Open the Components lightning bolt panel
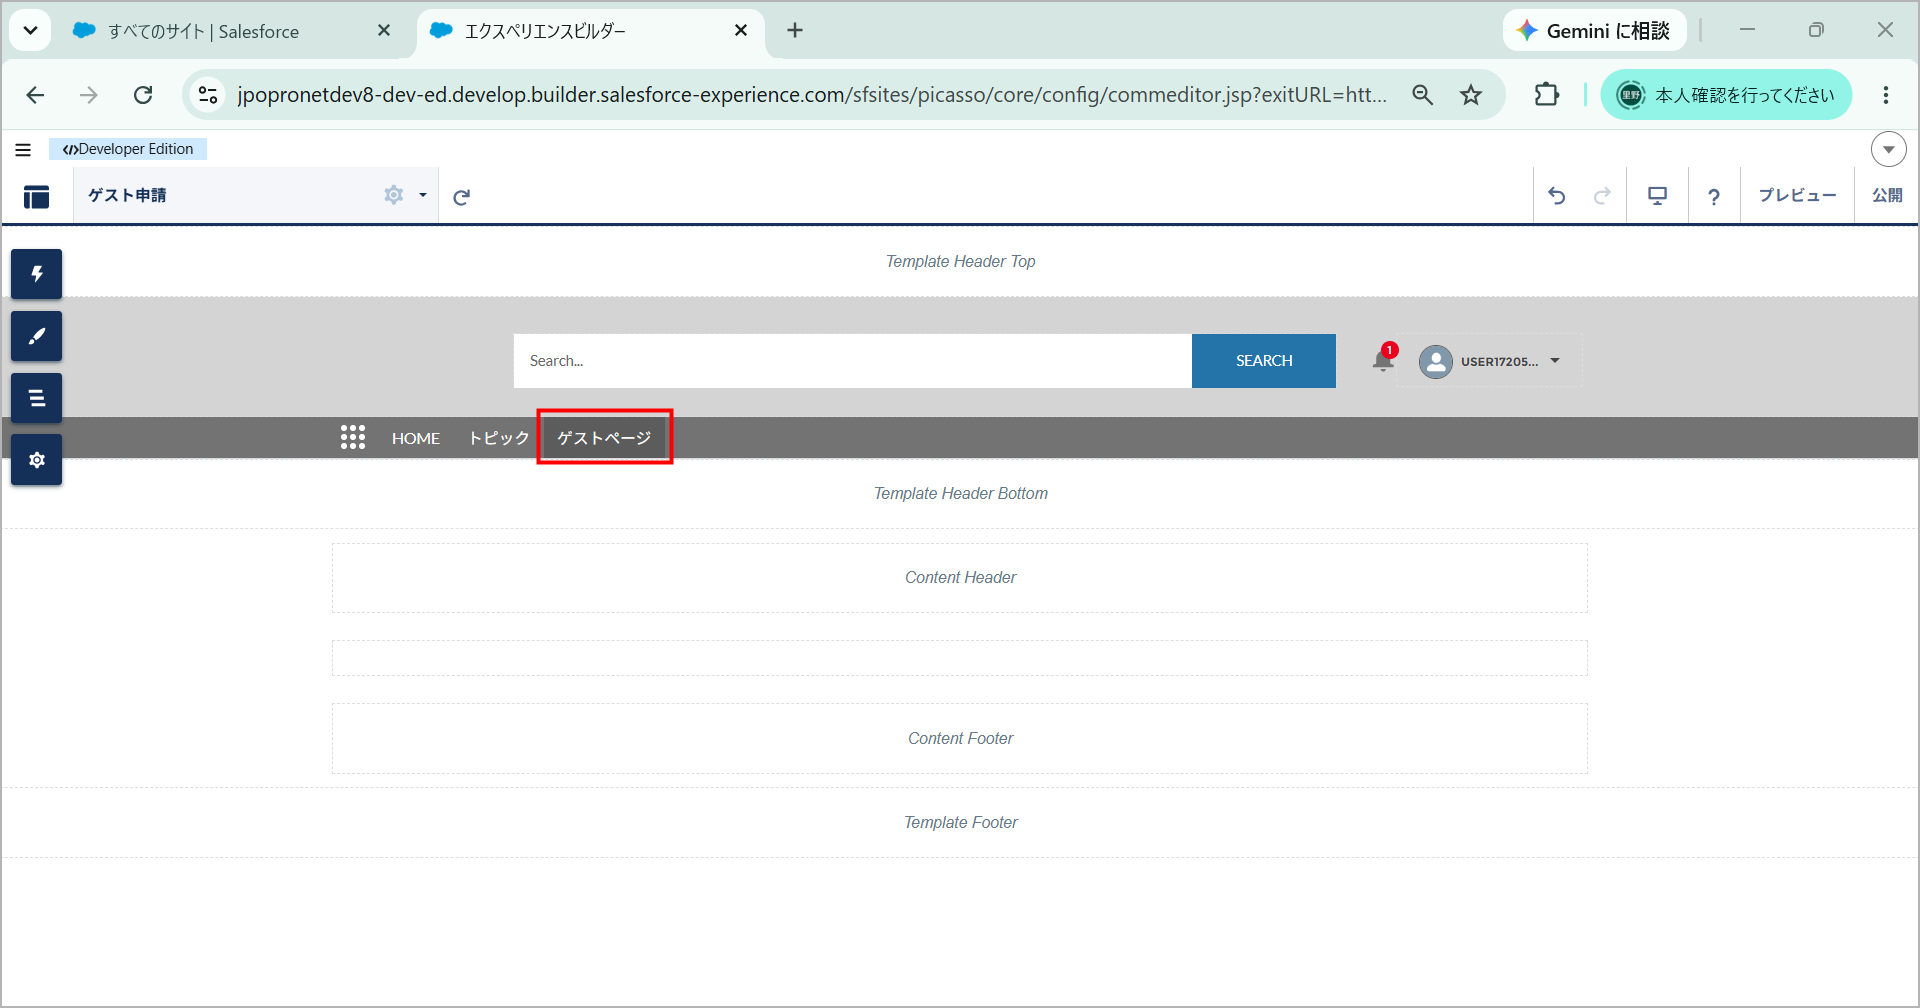The width and height of the screenshot is (1920, 1008). point(36,274)
